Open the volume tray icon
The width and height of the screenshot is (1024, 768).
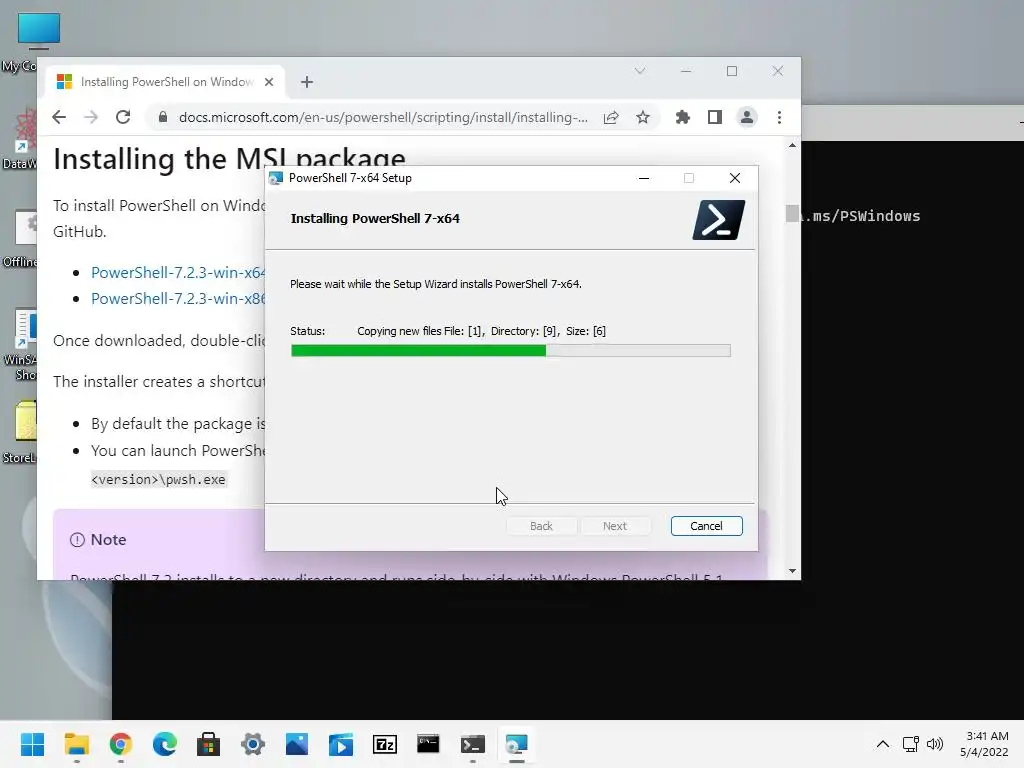click(x=935, y=744)
